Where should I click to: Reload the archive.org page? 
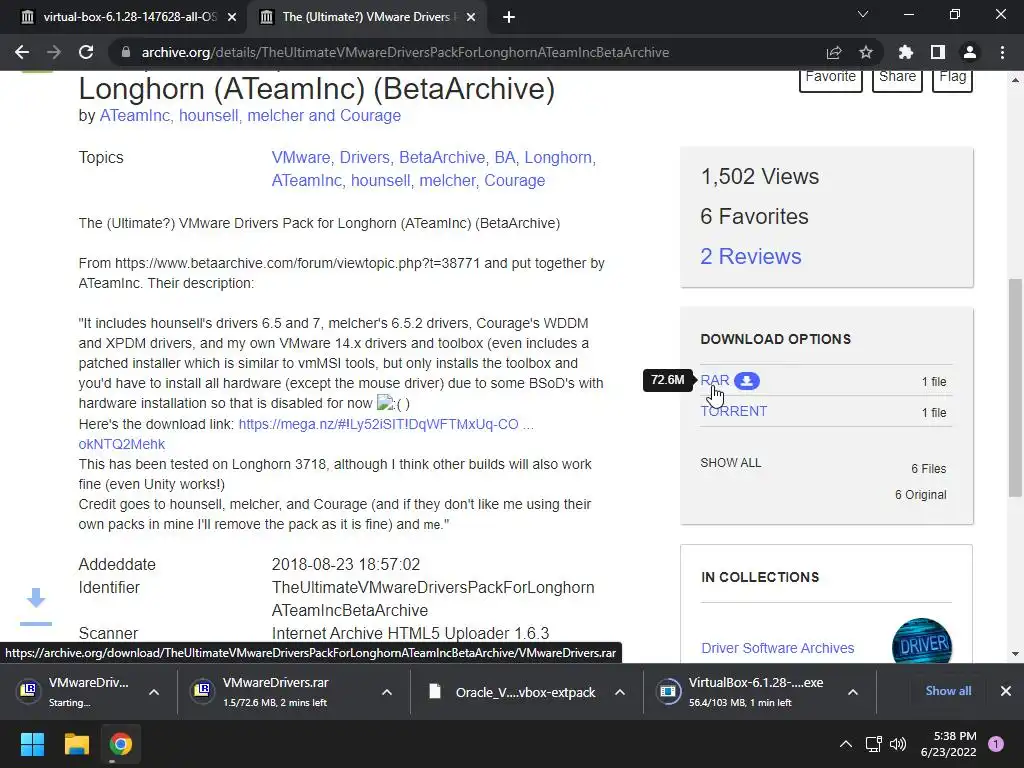[x=86, y=52]
